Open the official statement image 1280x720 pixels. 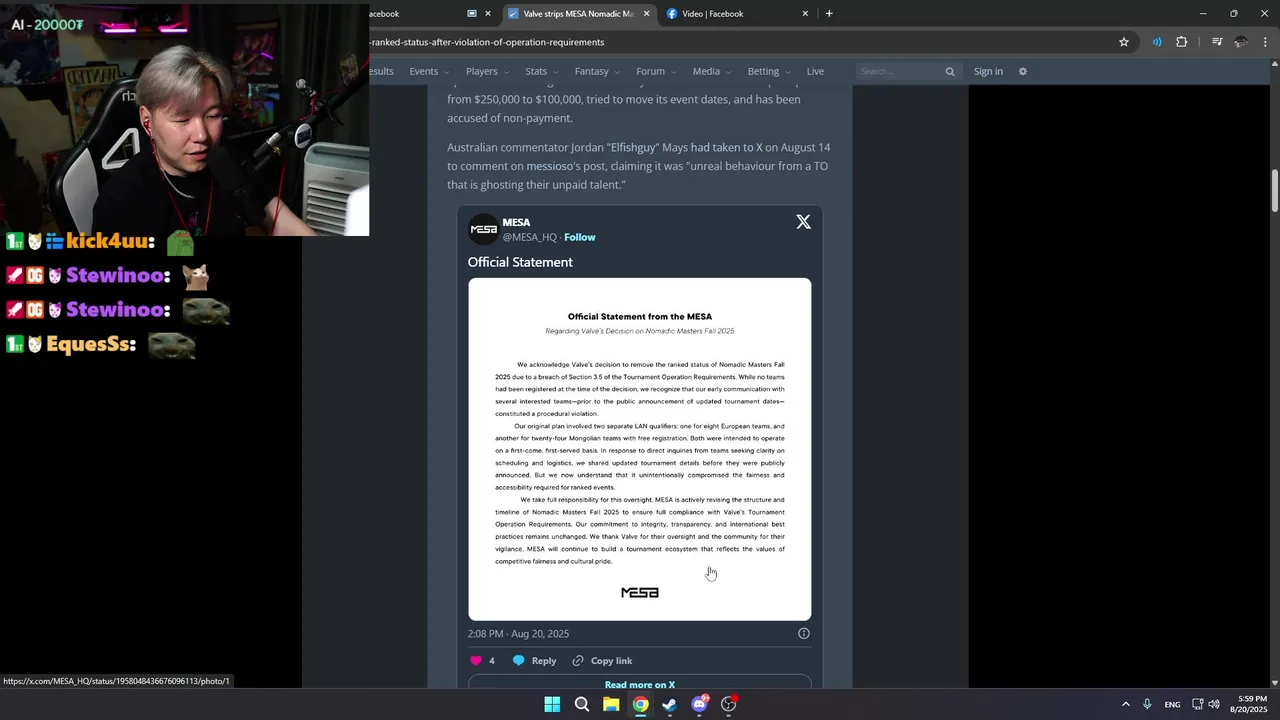coord(640,449)
